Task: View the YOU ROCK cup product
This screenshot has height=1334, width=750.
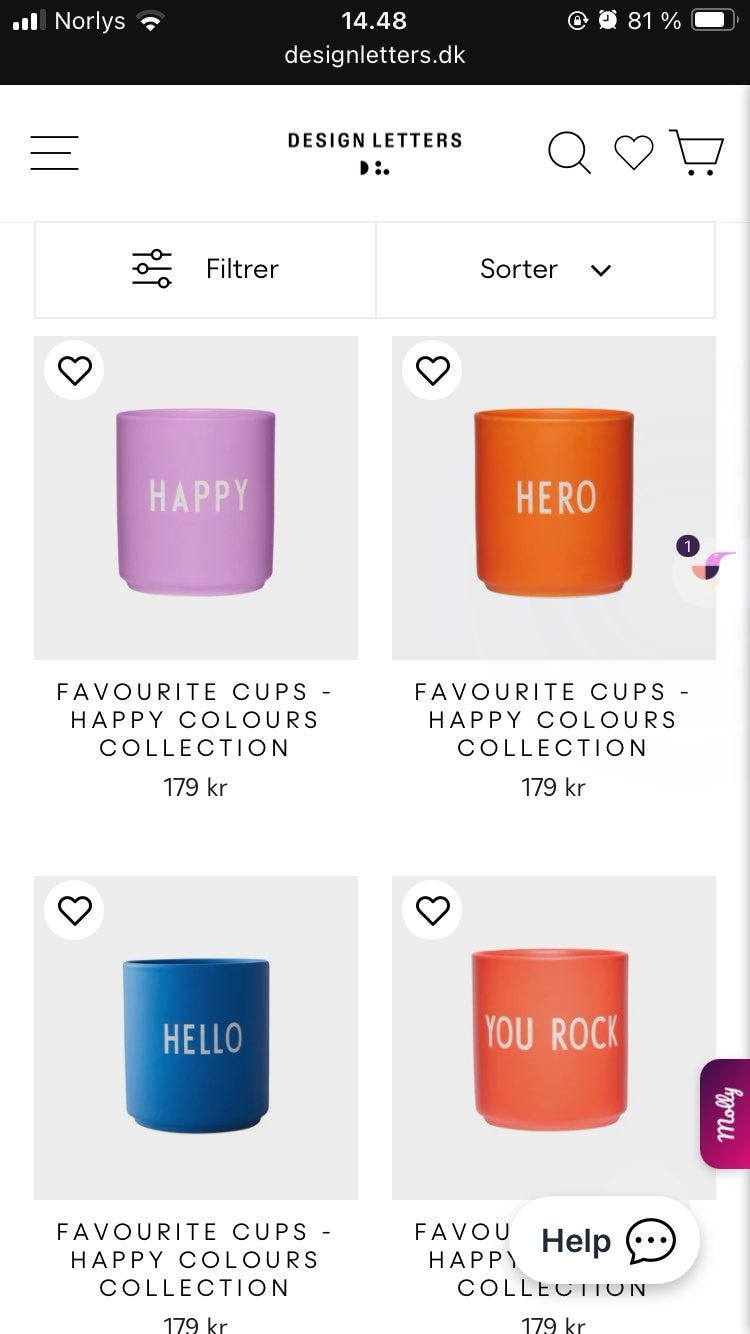Action: [553, 1040]
